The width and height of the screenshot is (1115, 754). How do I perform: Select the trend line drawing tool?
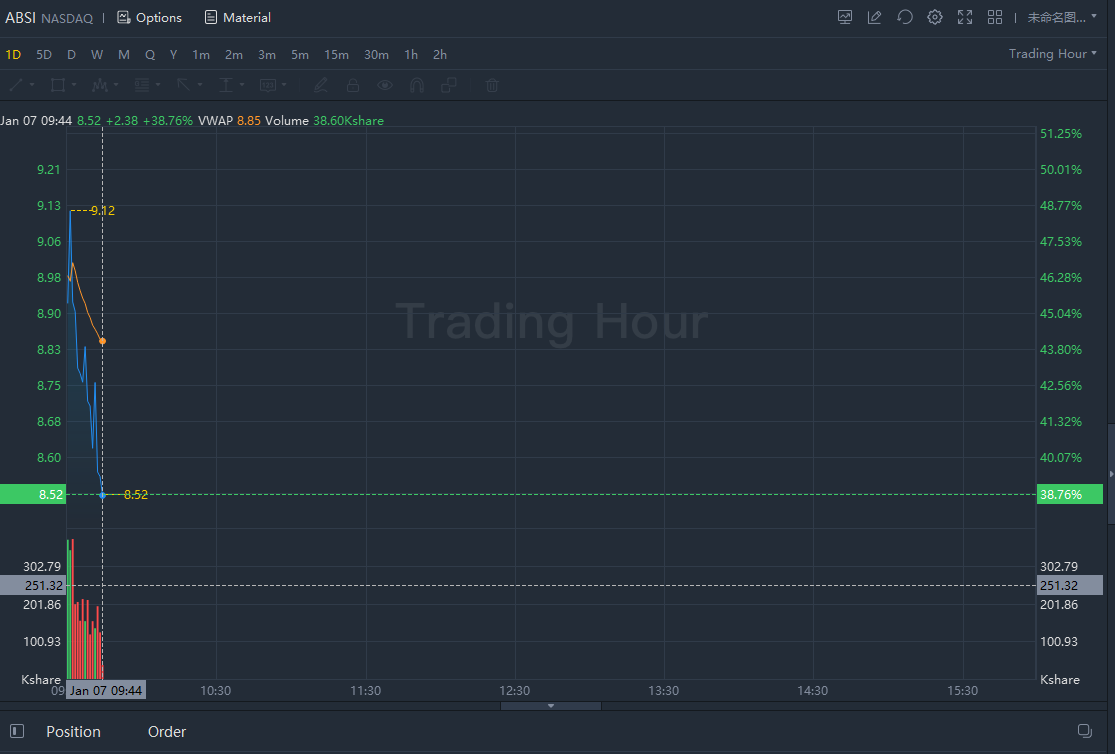point(16,85)
